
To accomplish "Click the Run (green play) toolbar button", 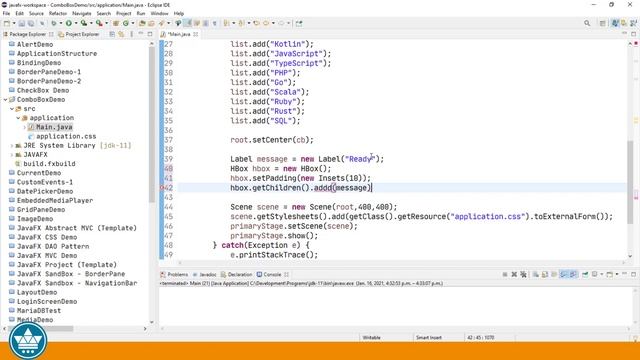I will tap(69, 23).
